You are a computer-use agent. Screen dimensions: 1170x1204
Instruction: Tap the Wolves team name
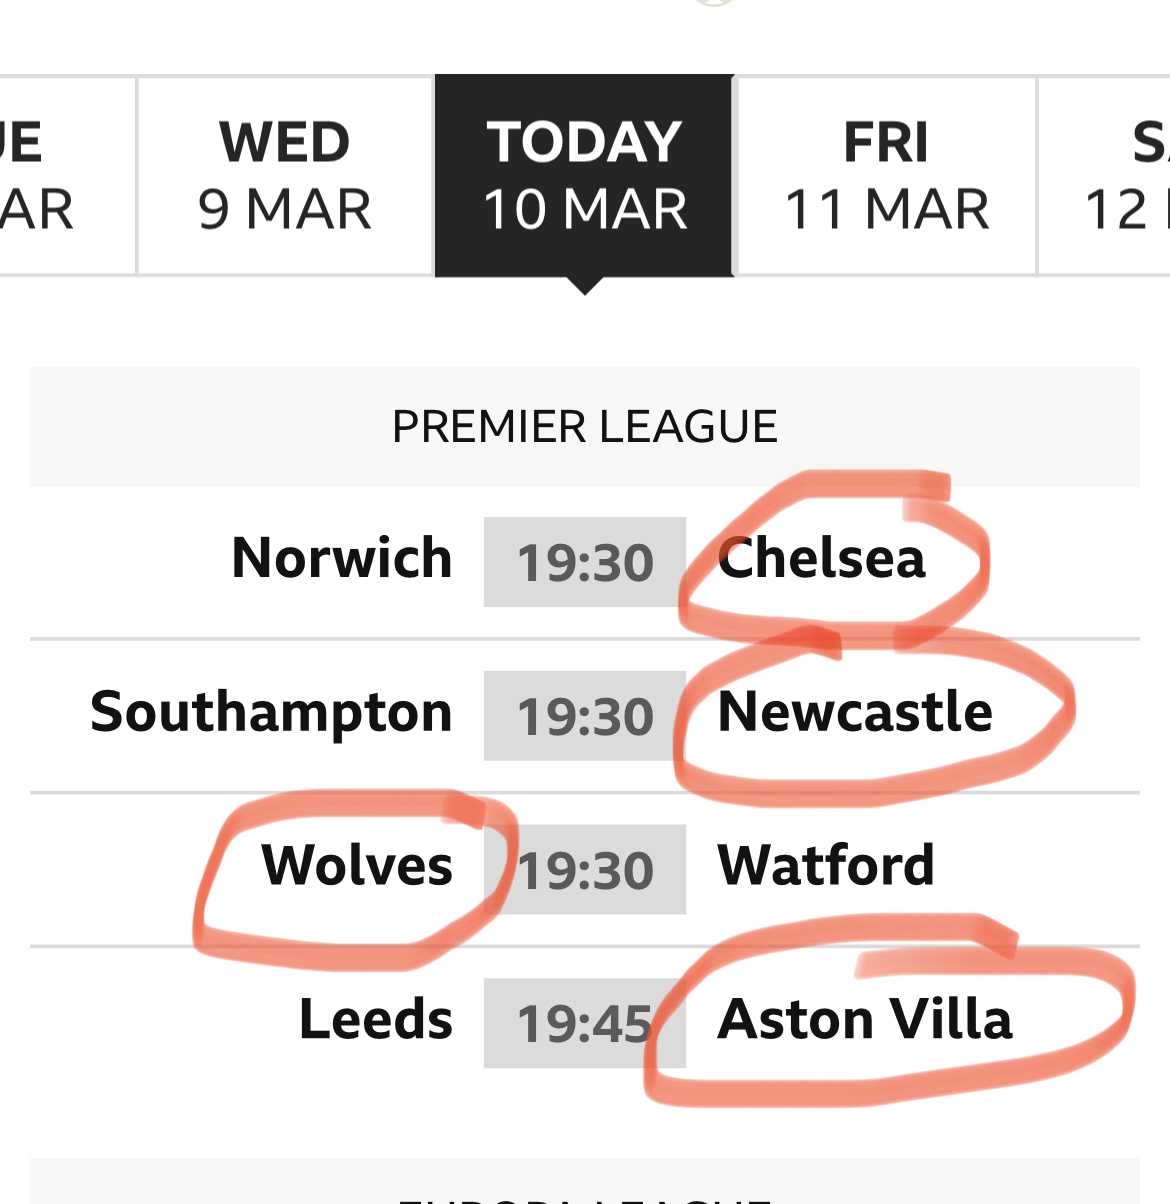click(x=357, y=865)
